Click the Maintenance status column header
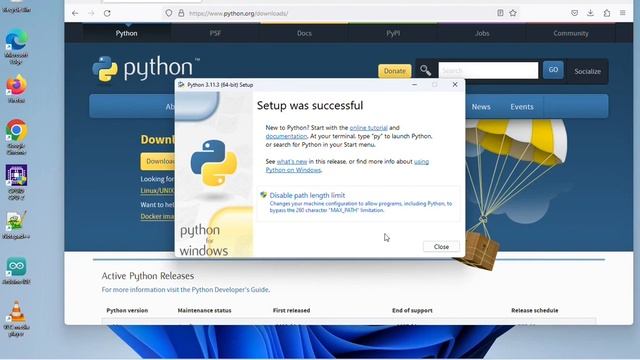 204,310
